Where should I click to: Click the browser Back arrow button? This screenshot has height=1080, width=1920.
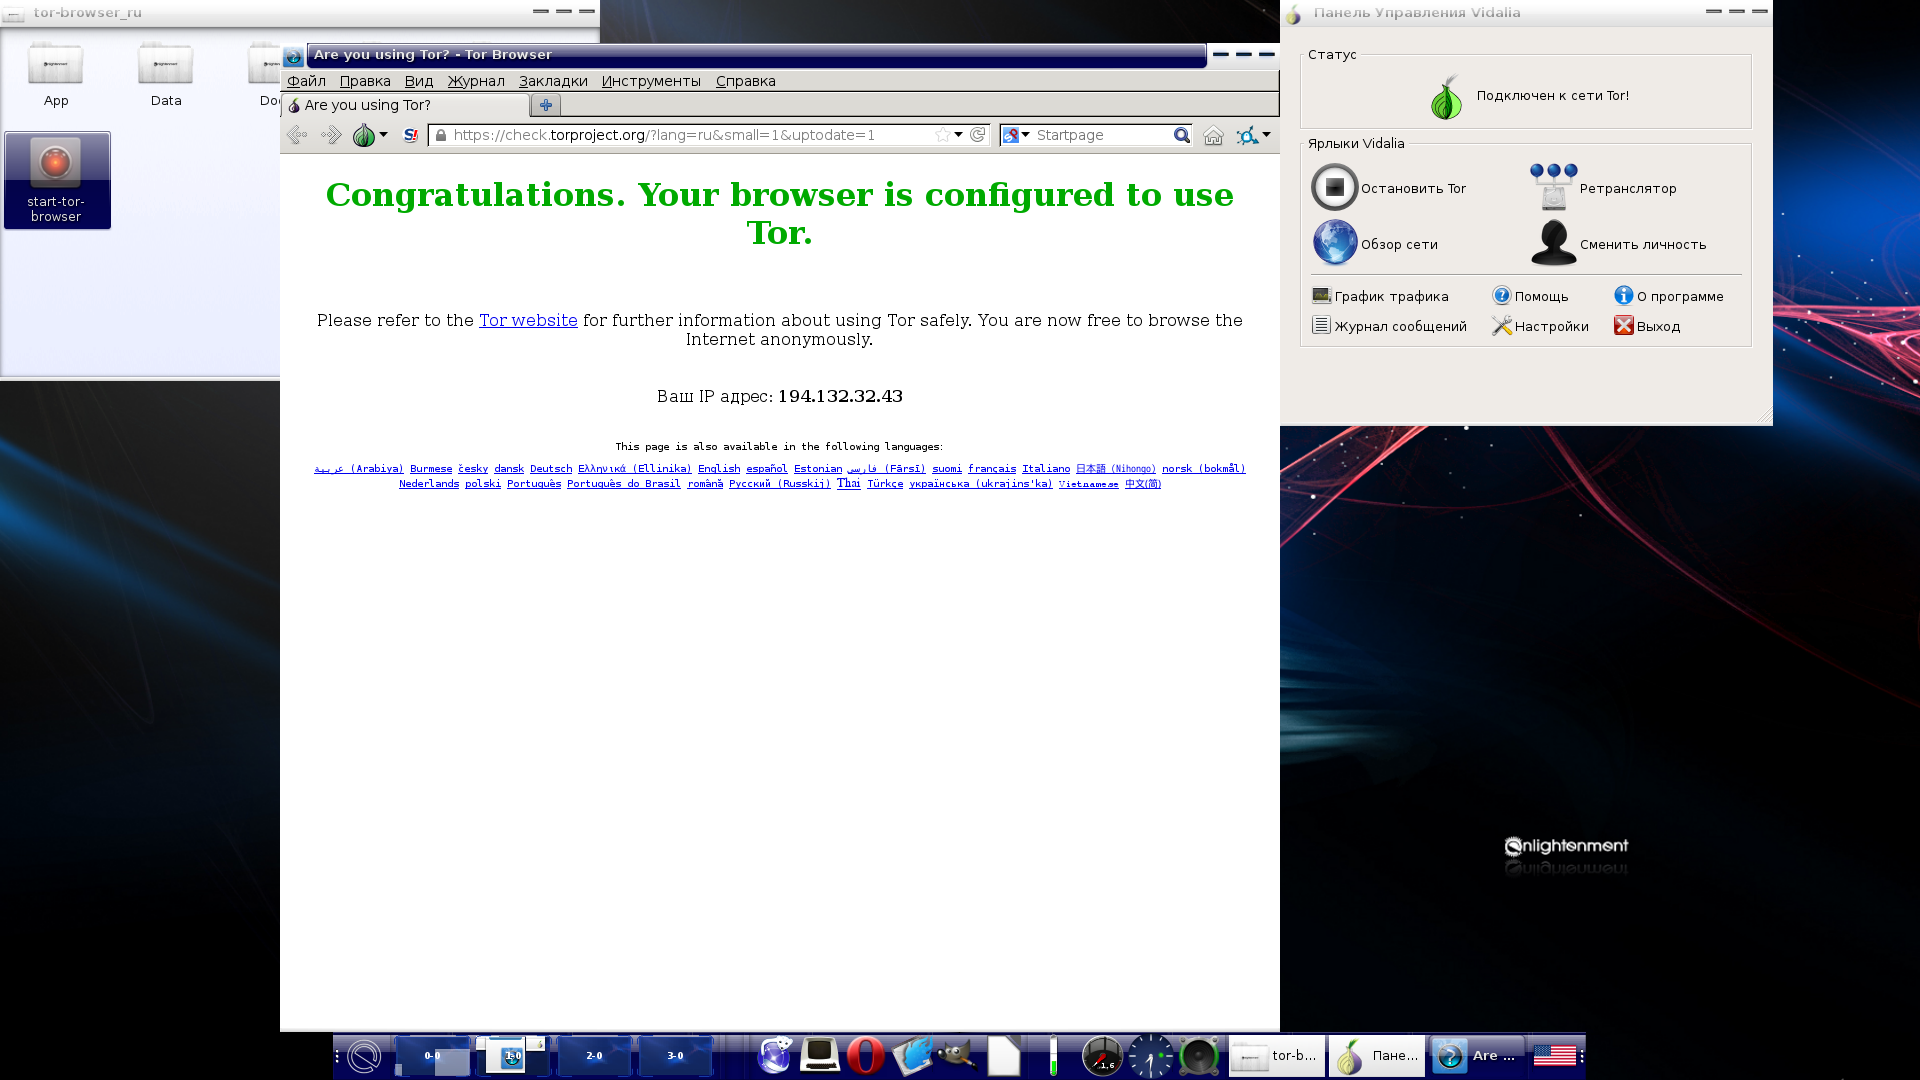[x=297, y=135]
